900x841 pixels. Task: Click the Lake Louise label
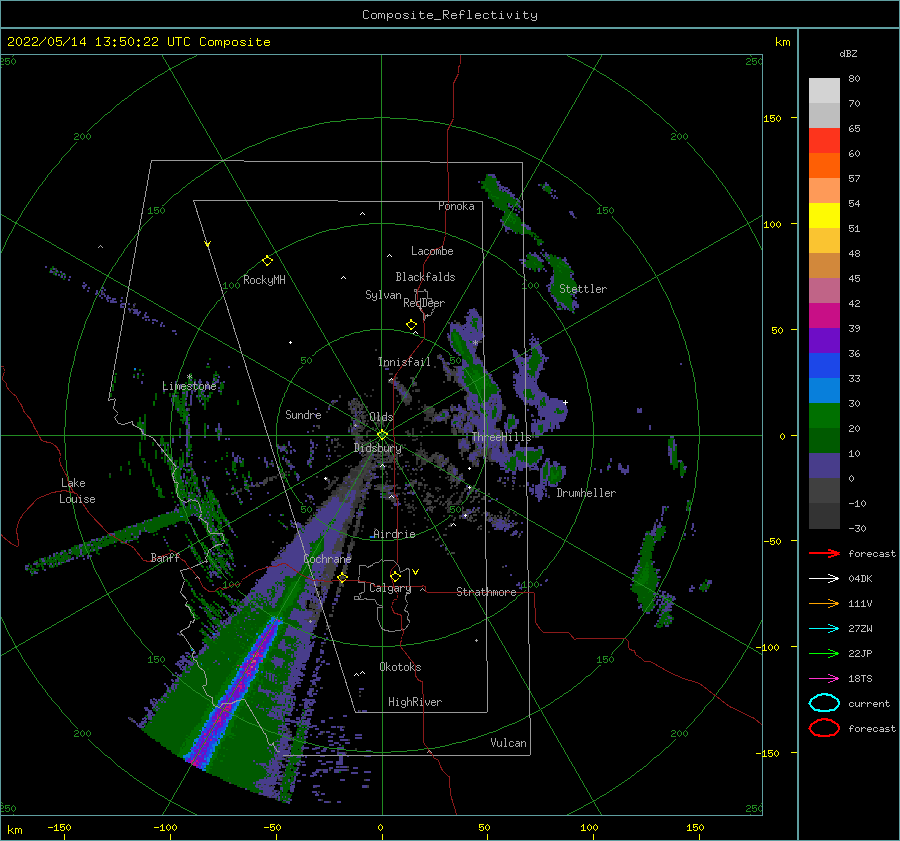click(x=77, y=491)
